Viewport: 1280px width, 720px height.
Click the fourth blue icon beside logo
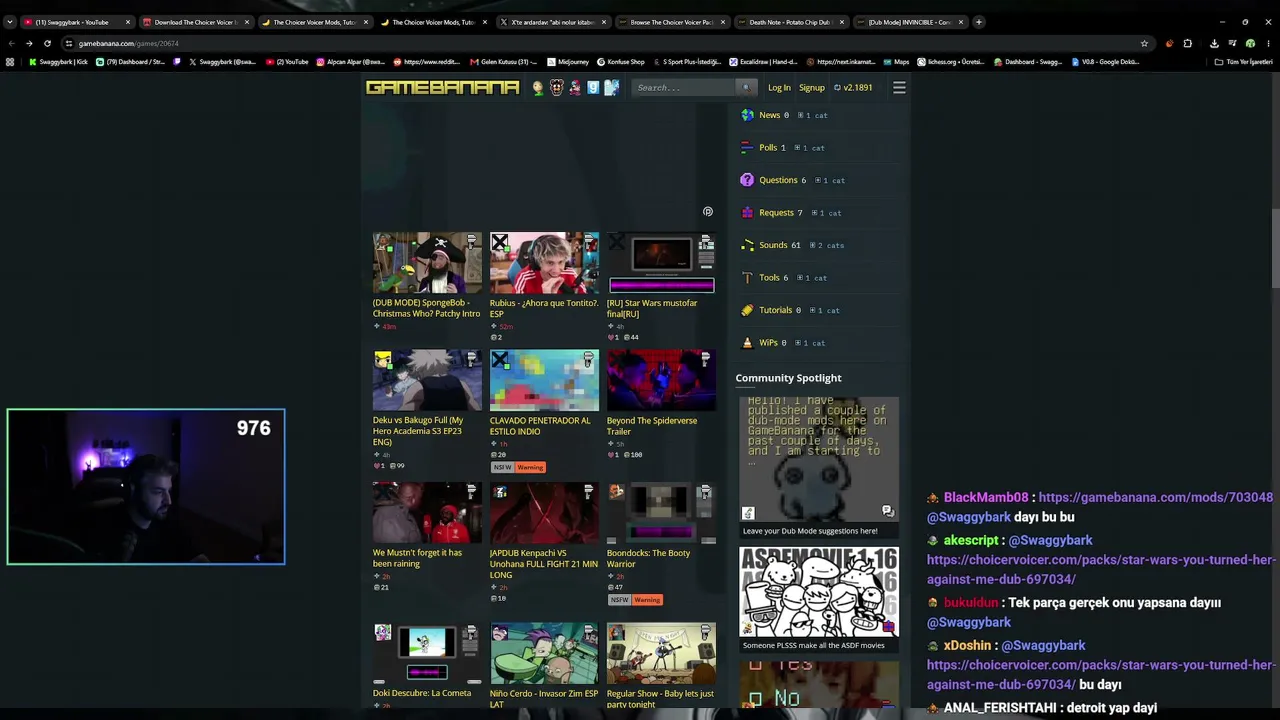pyautogui.click(x=593, y=88)
